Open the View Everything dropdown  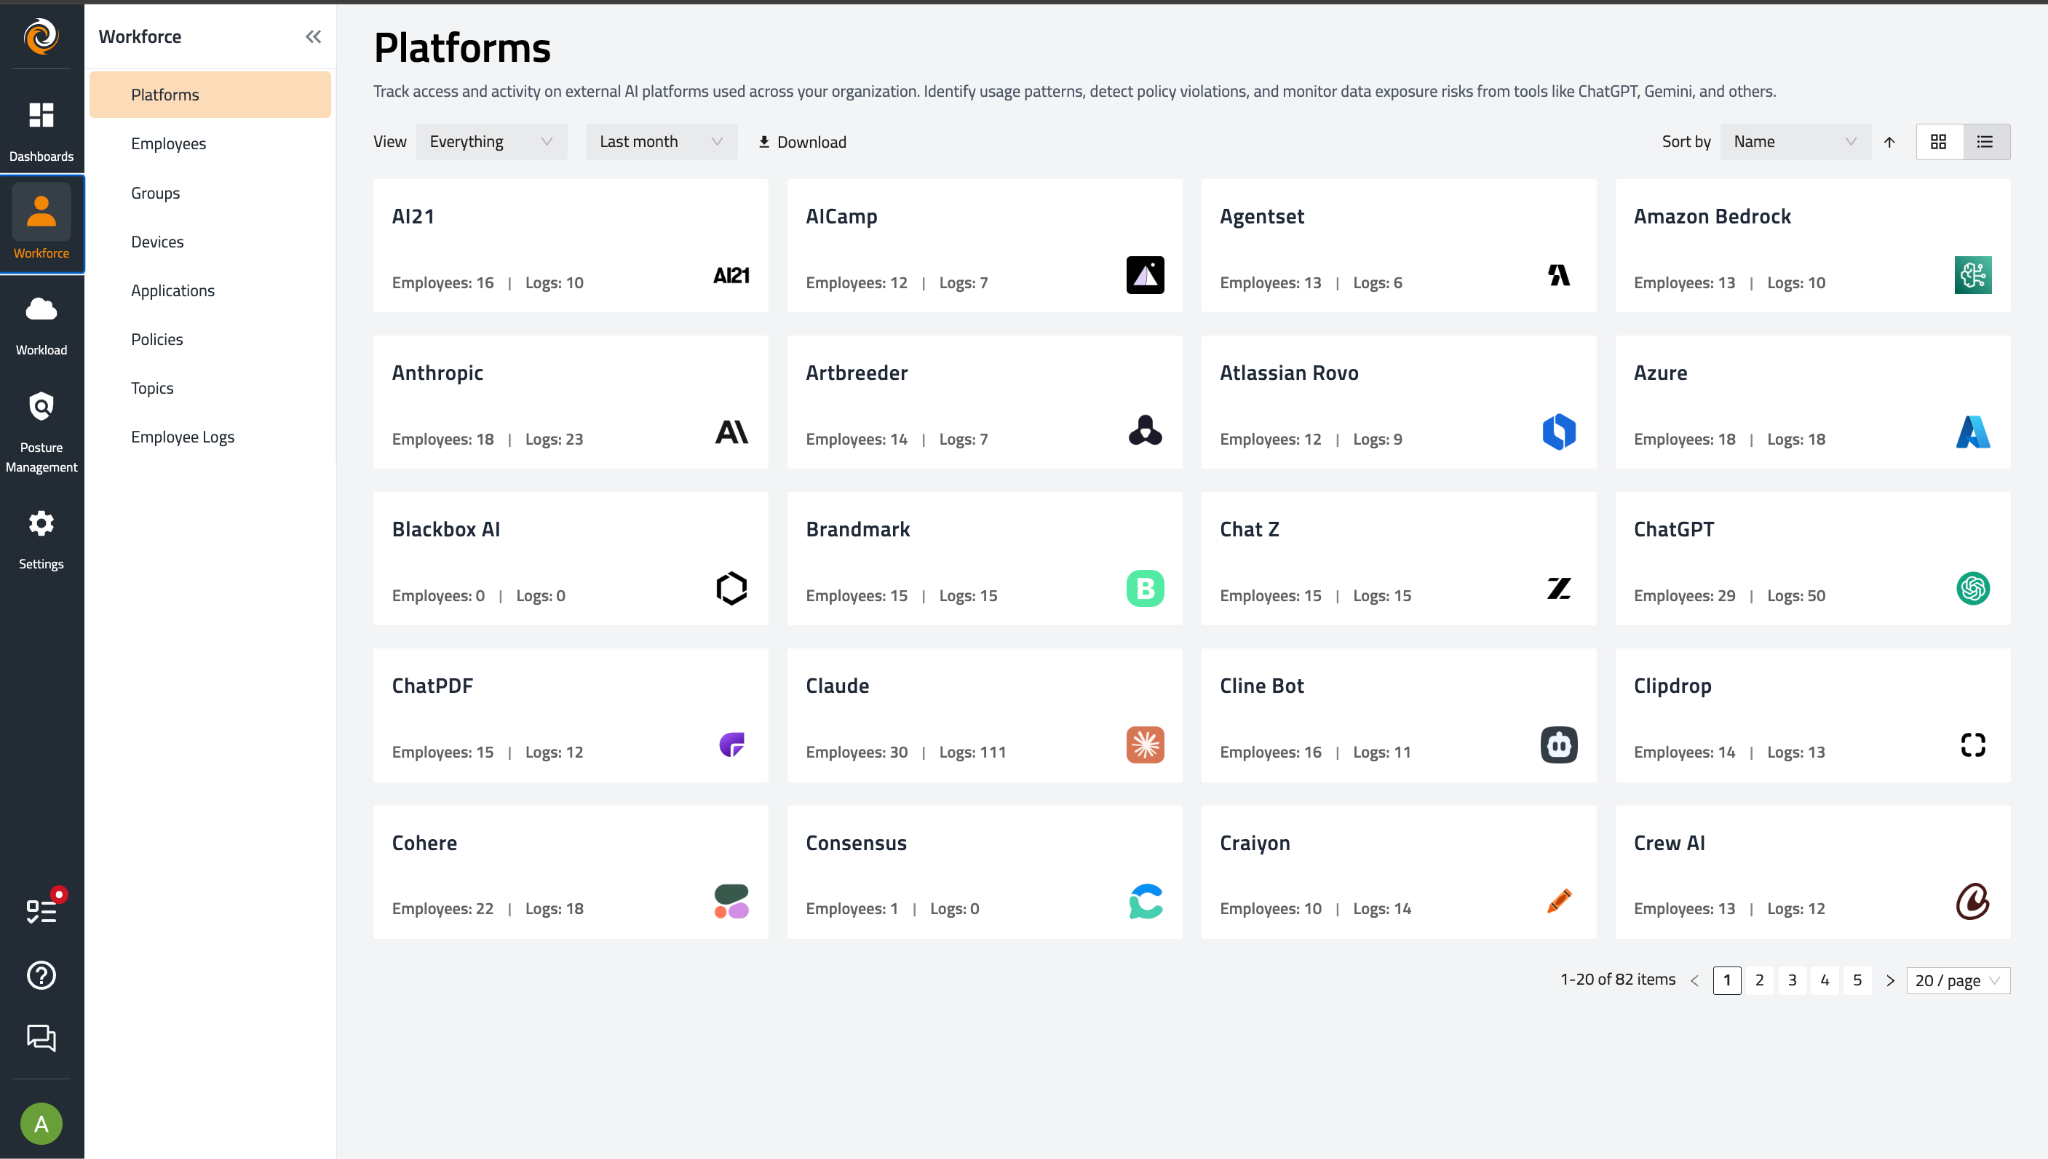tap(491, 142)
